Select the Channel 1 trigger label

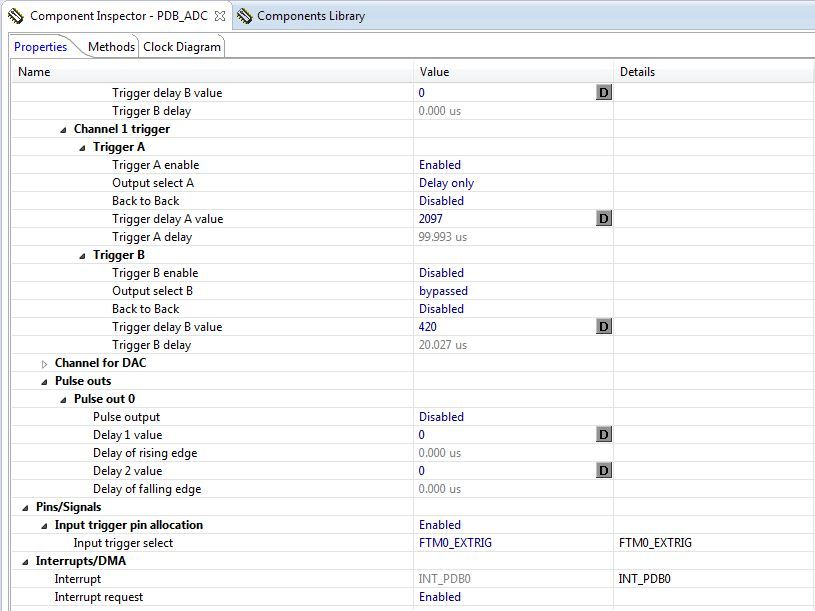(122, 129)
